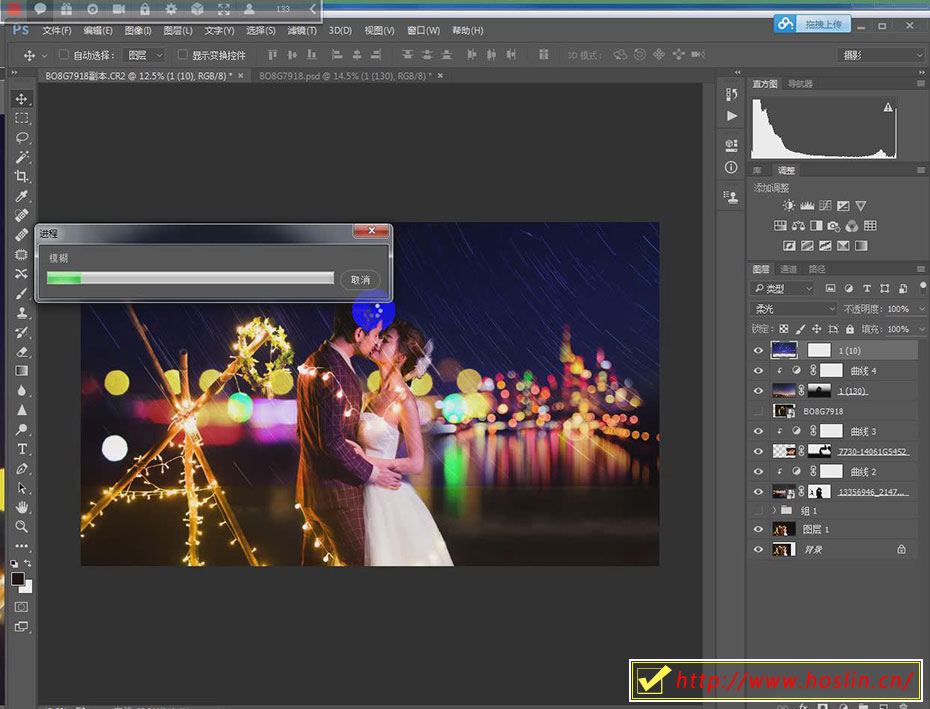Click the background color swatch
Image resolution: width=930 pixels, height=709 pixels.
[x=27, y=587]
